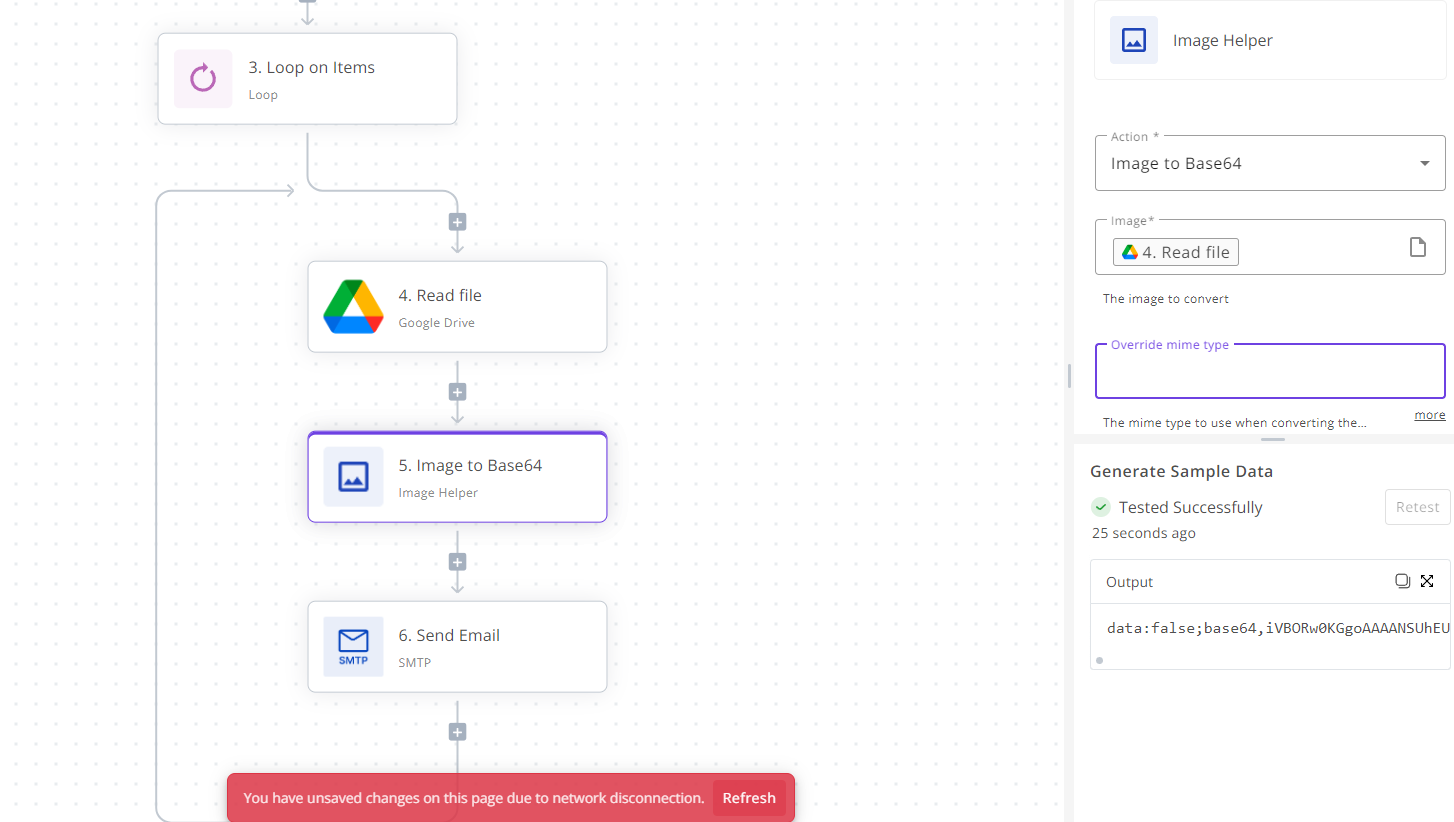Click the 25 seconds ago timestamp
Image resolution: width=1454 pixels, height=822 pixels.
(x=1143, y=533)
